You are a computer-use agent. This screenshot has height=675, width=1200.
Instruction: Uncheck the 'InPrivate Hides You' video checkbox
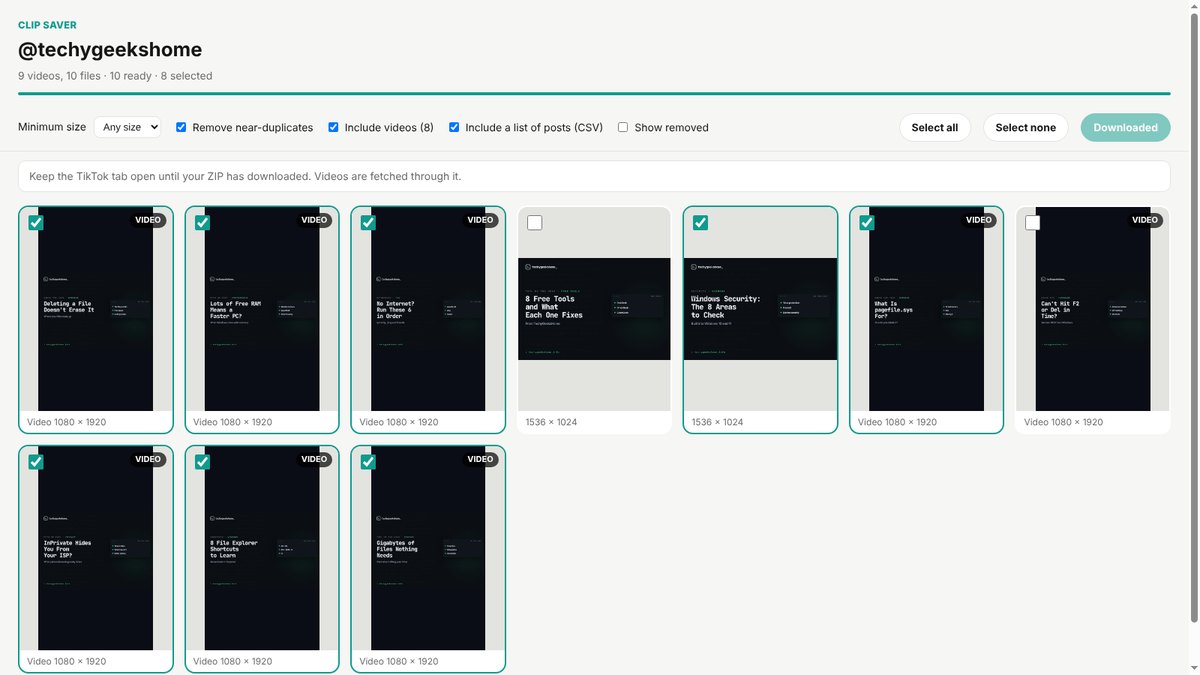[x=36, y=462]
